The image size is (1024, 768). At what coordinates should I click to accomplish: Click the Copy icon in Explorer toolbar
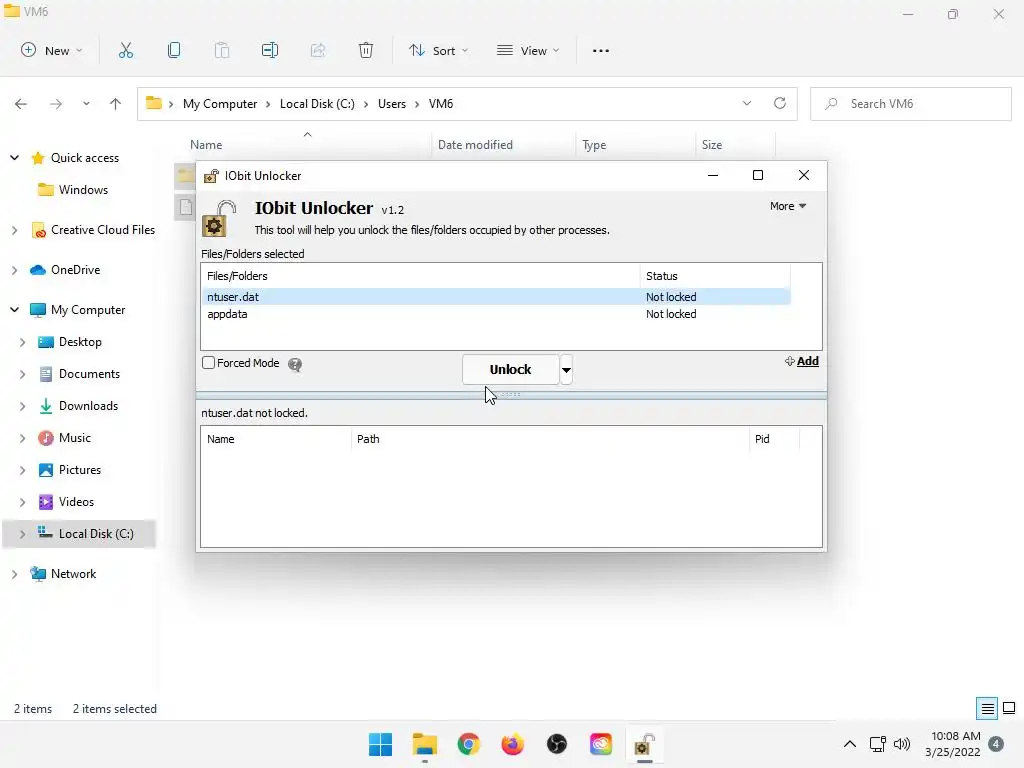(174, 50)
